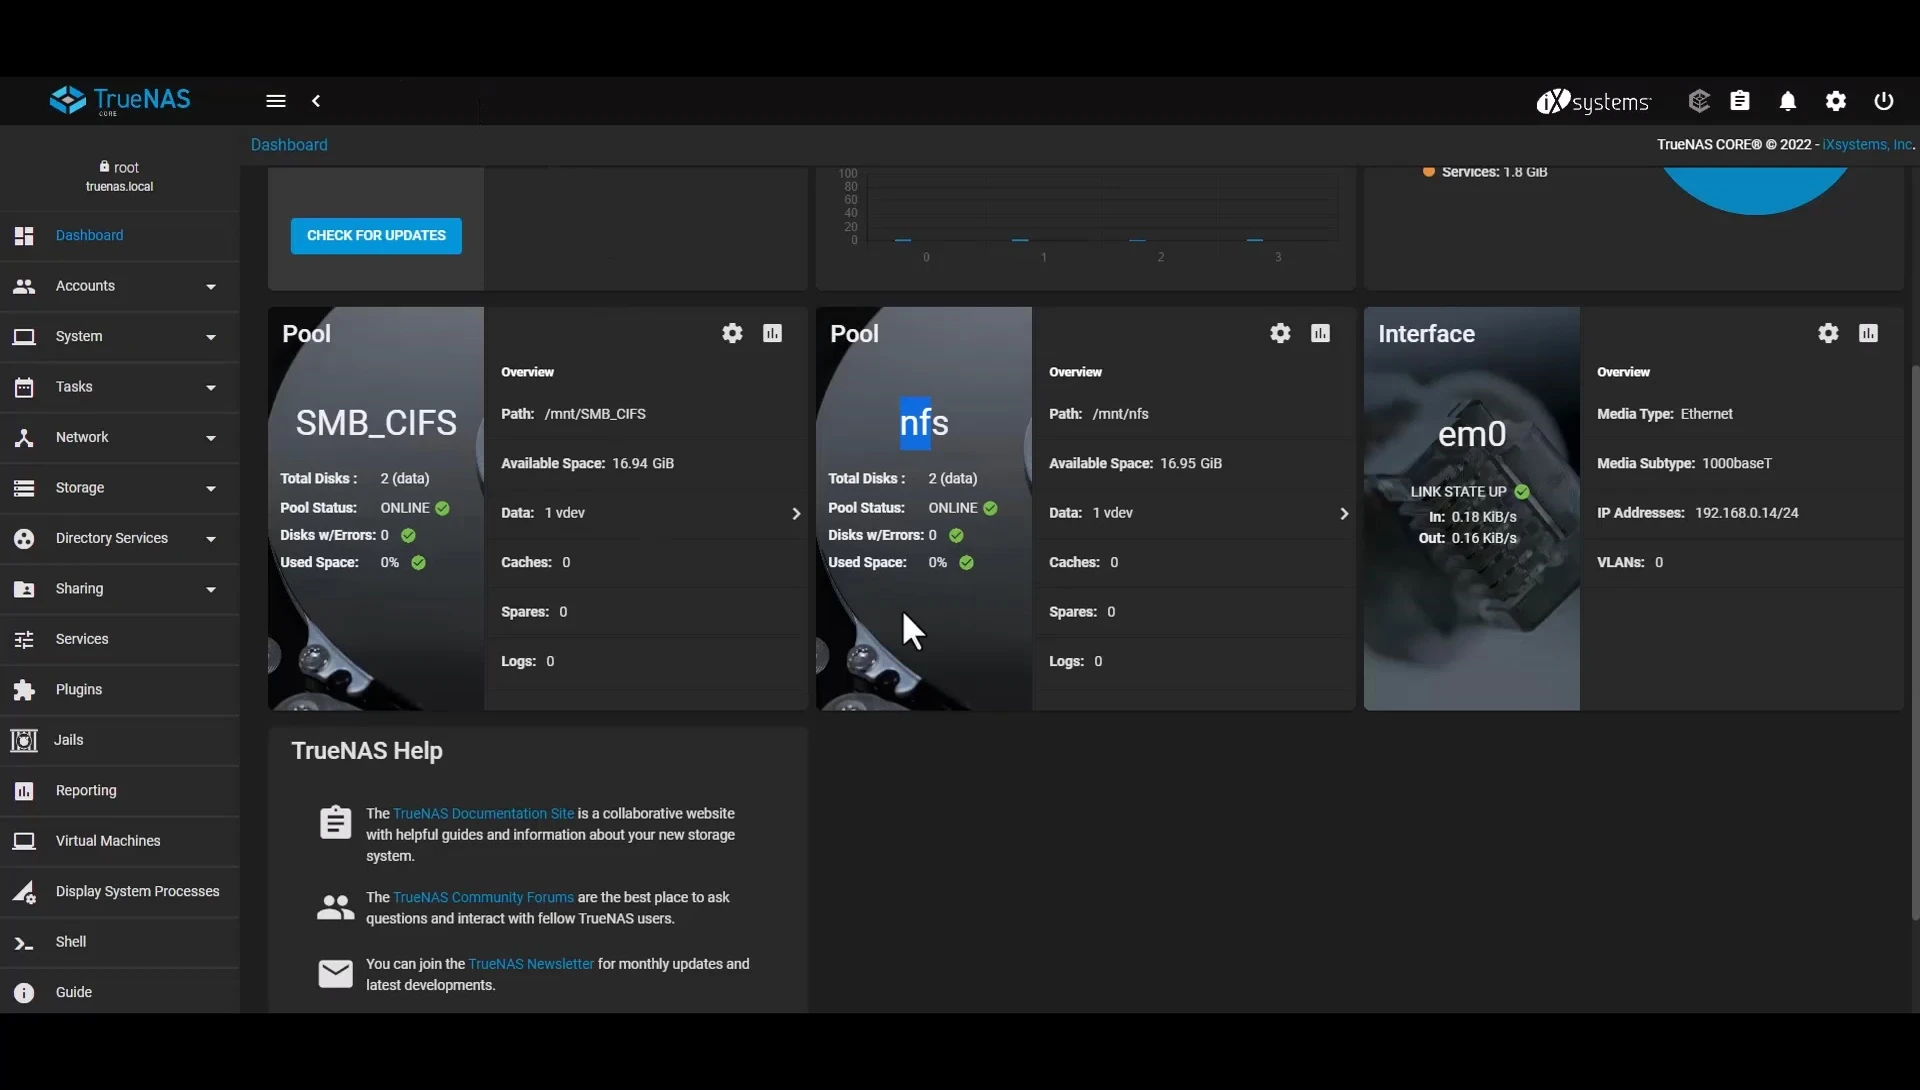Click the Display System Processes icon
This screenshot has width=1920, height=1090.
pos(24,892)
